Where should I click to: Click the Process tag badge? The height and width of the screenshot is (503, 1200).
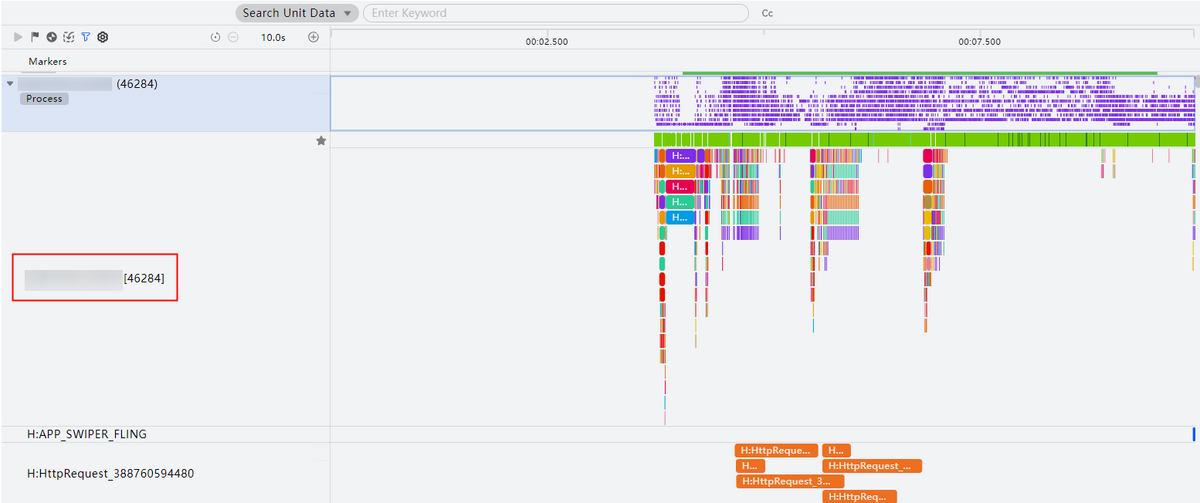pos(44,99)
